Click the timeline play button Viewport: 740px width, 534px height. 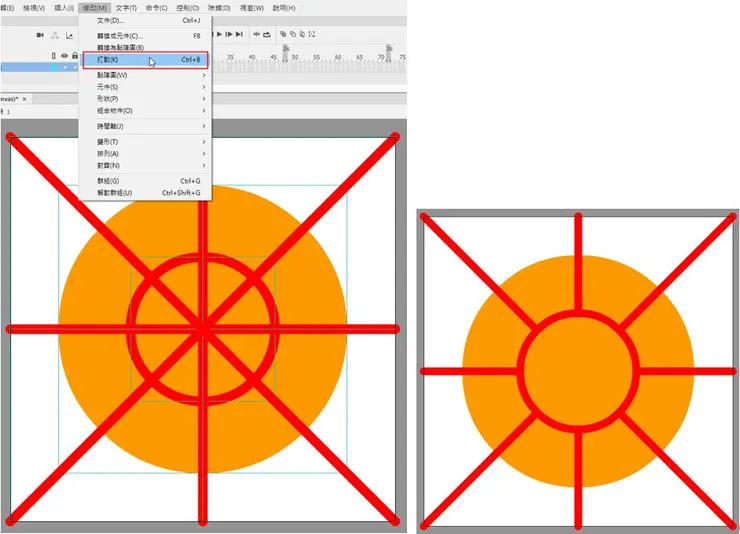click(219, 34)
